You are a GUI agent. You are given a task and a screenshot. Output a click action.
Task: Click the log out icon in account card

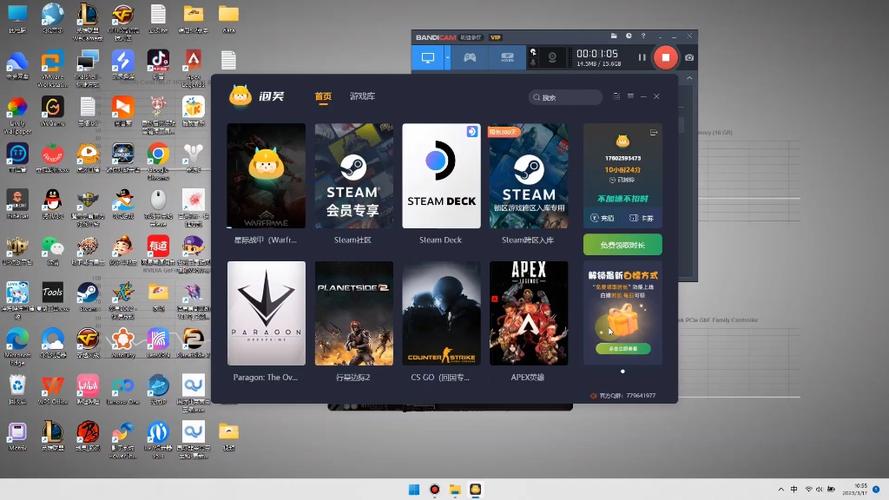point(653,132)
